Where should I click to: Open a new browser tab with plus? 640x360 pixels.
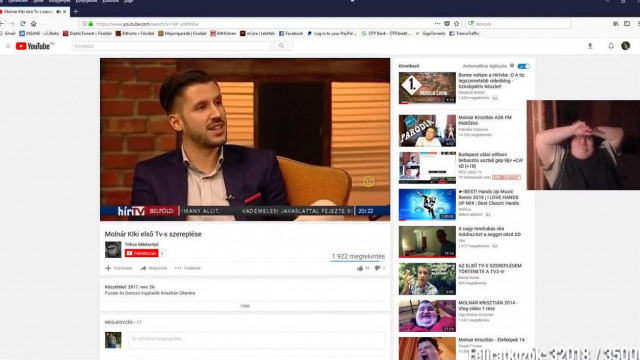[x=76, y=12]
